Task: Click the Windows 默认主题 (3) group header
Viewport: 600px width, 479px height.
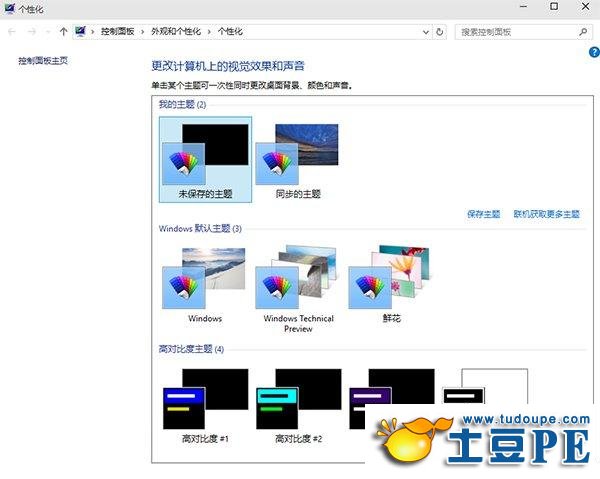Action: (200, 228)
